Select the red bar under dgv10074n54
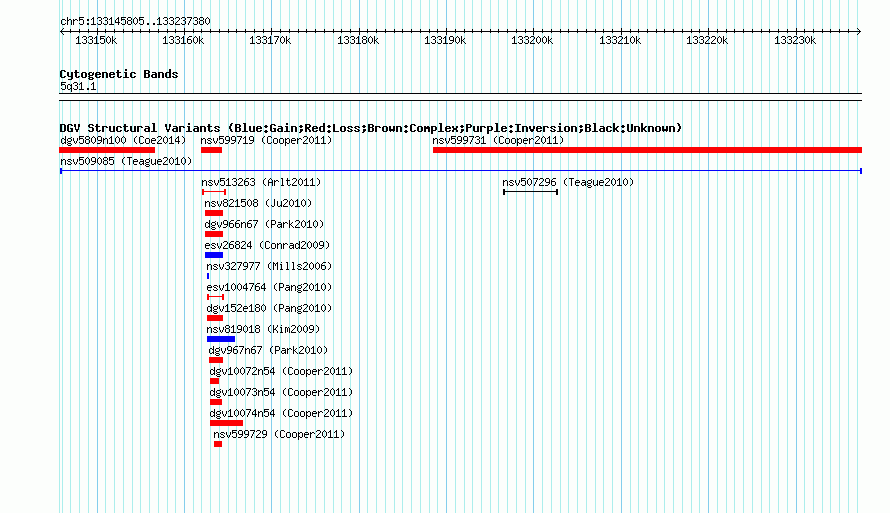The image size is (890, 513). coord(226,423)
